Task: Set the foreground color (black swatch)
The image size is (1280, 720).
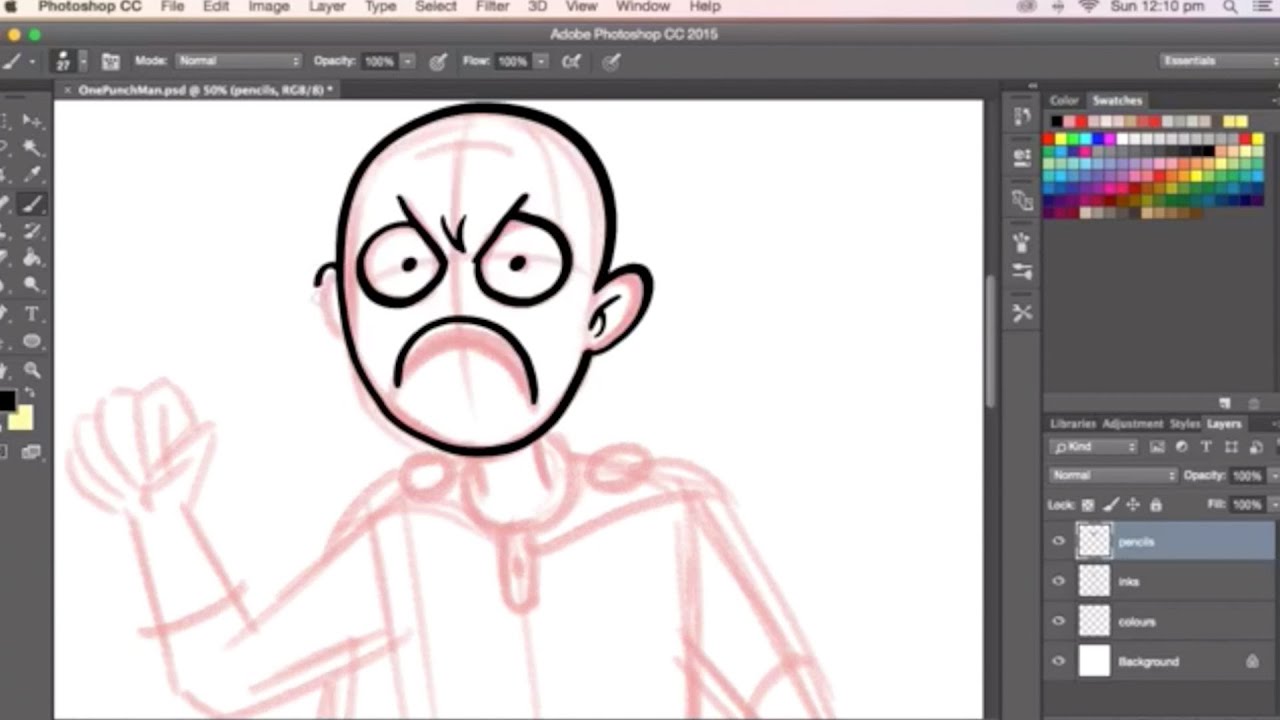Action: tap(7, 401)
